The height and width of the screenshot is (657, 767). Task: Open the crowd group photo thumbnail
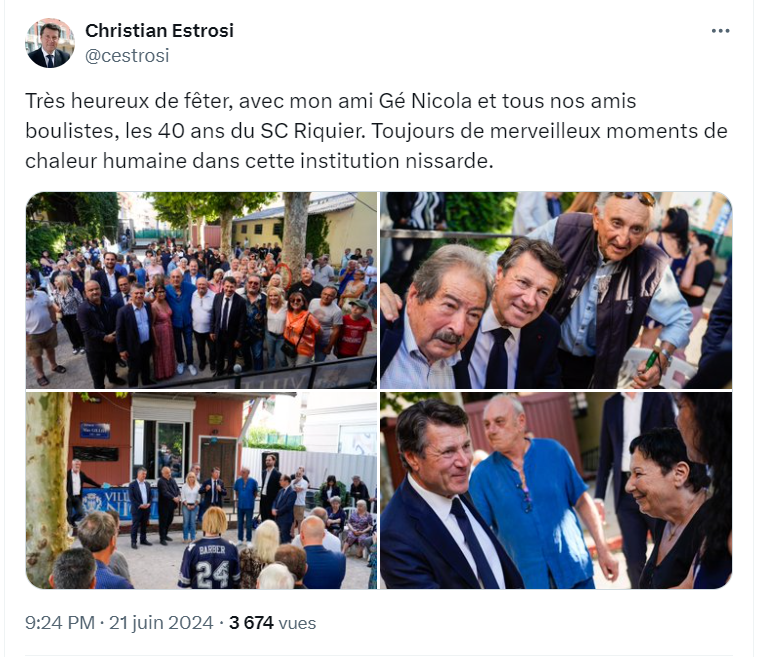pos(202,290)
